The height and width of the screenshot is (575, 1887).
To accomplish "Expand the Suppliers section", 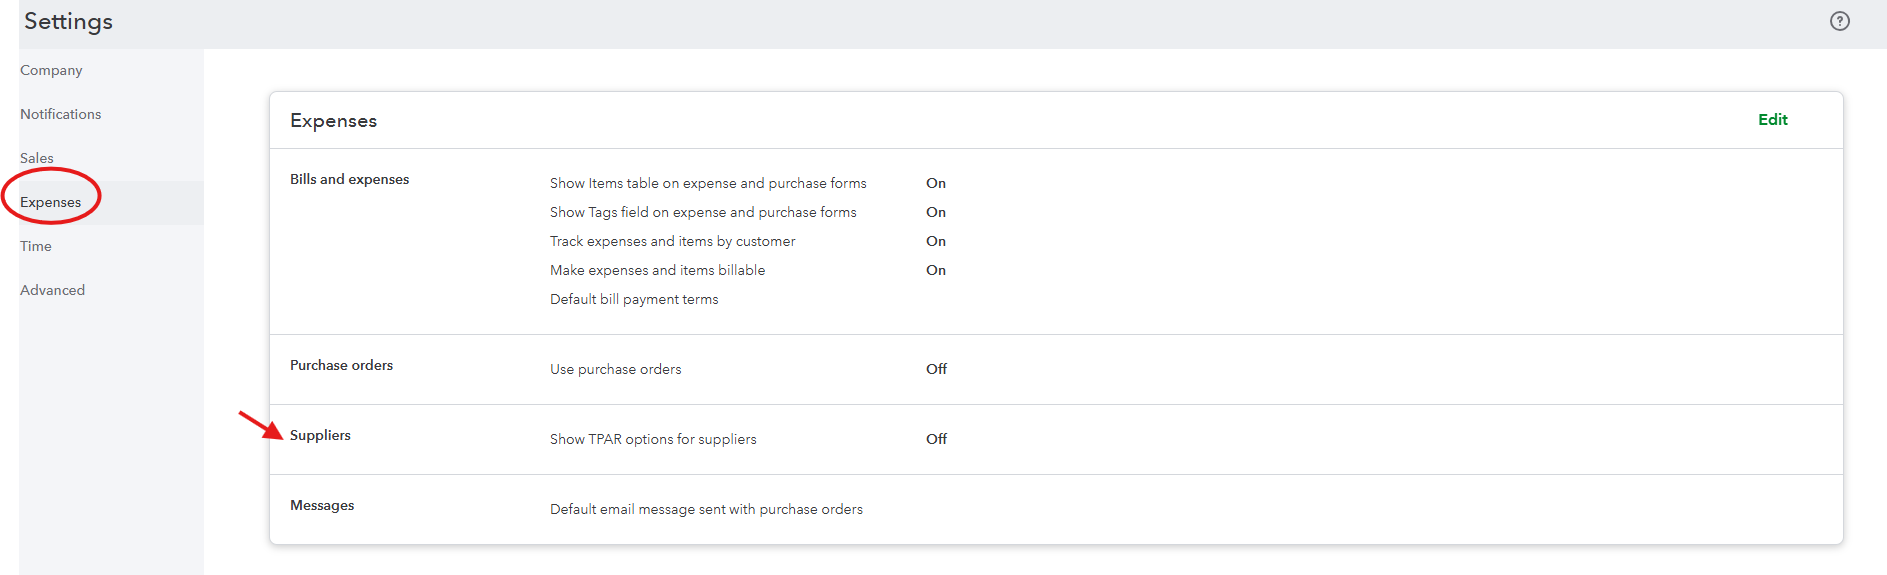I will 320,435.
